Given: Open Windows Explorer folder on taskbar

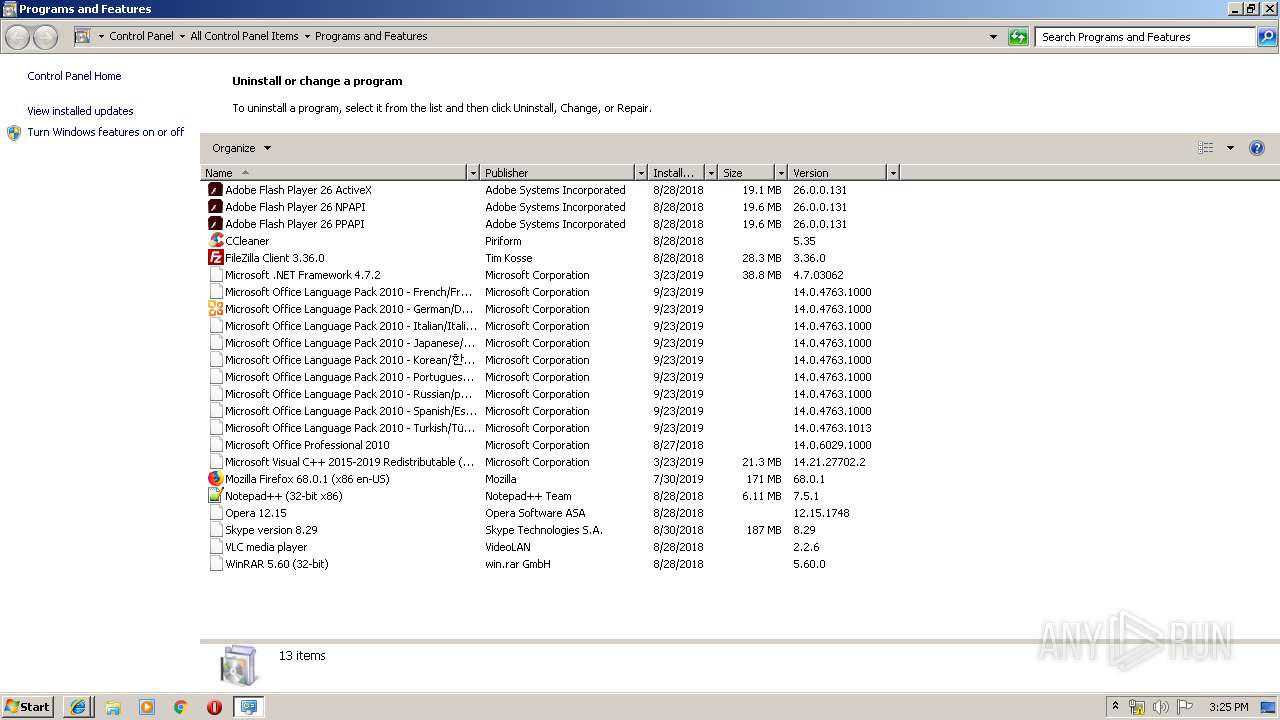Looking at the screenshot, I should coord(113,707).
